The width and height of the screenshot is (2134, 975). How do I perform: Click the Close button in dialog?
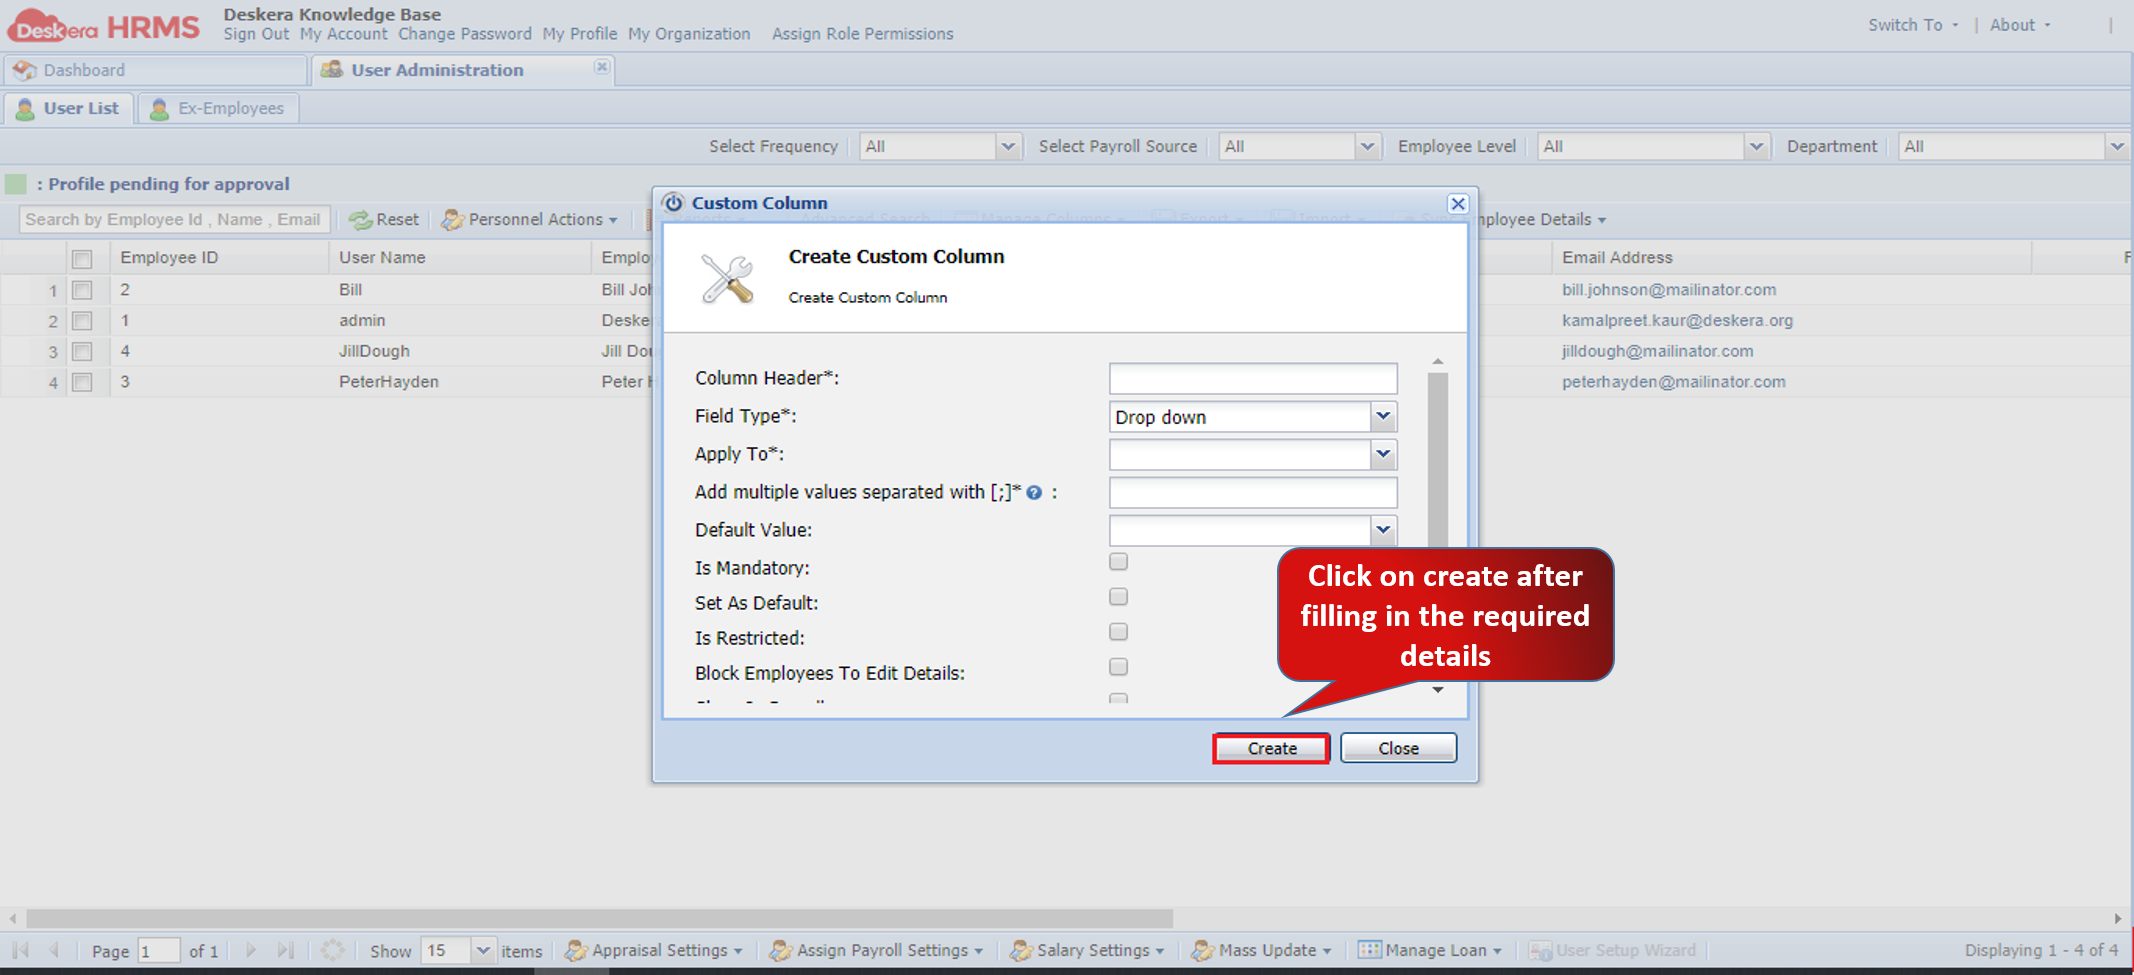tap(1398, 749)
